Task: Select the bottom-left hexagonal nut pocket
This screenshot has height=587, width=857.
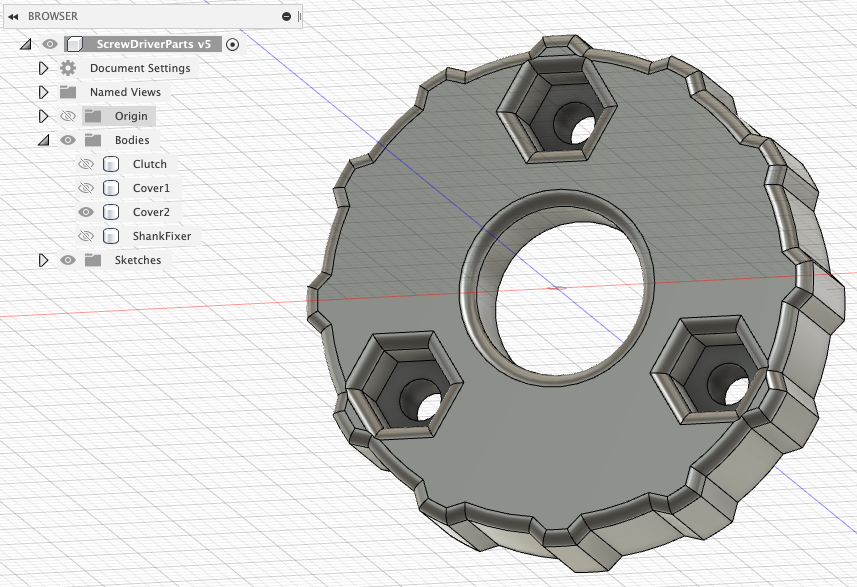Action: tap(403, 384)
